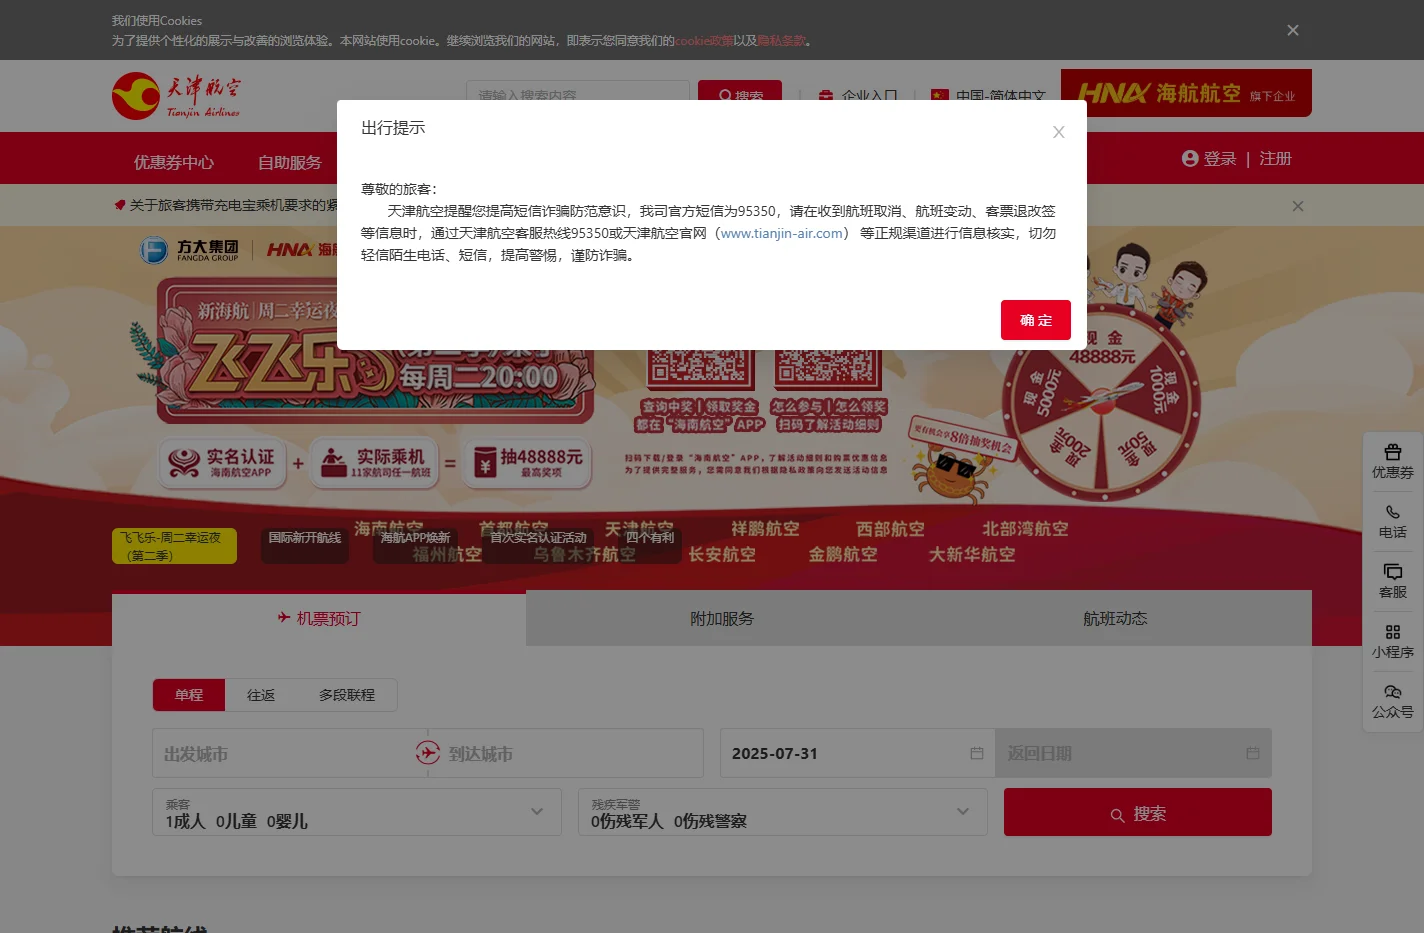Open the 小程序 sidebar icon
1424x933 pixels.
pyautogui.click(x=1393, y=642)
